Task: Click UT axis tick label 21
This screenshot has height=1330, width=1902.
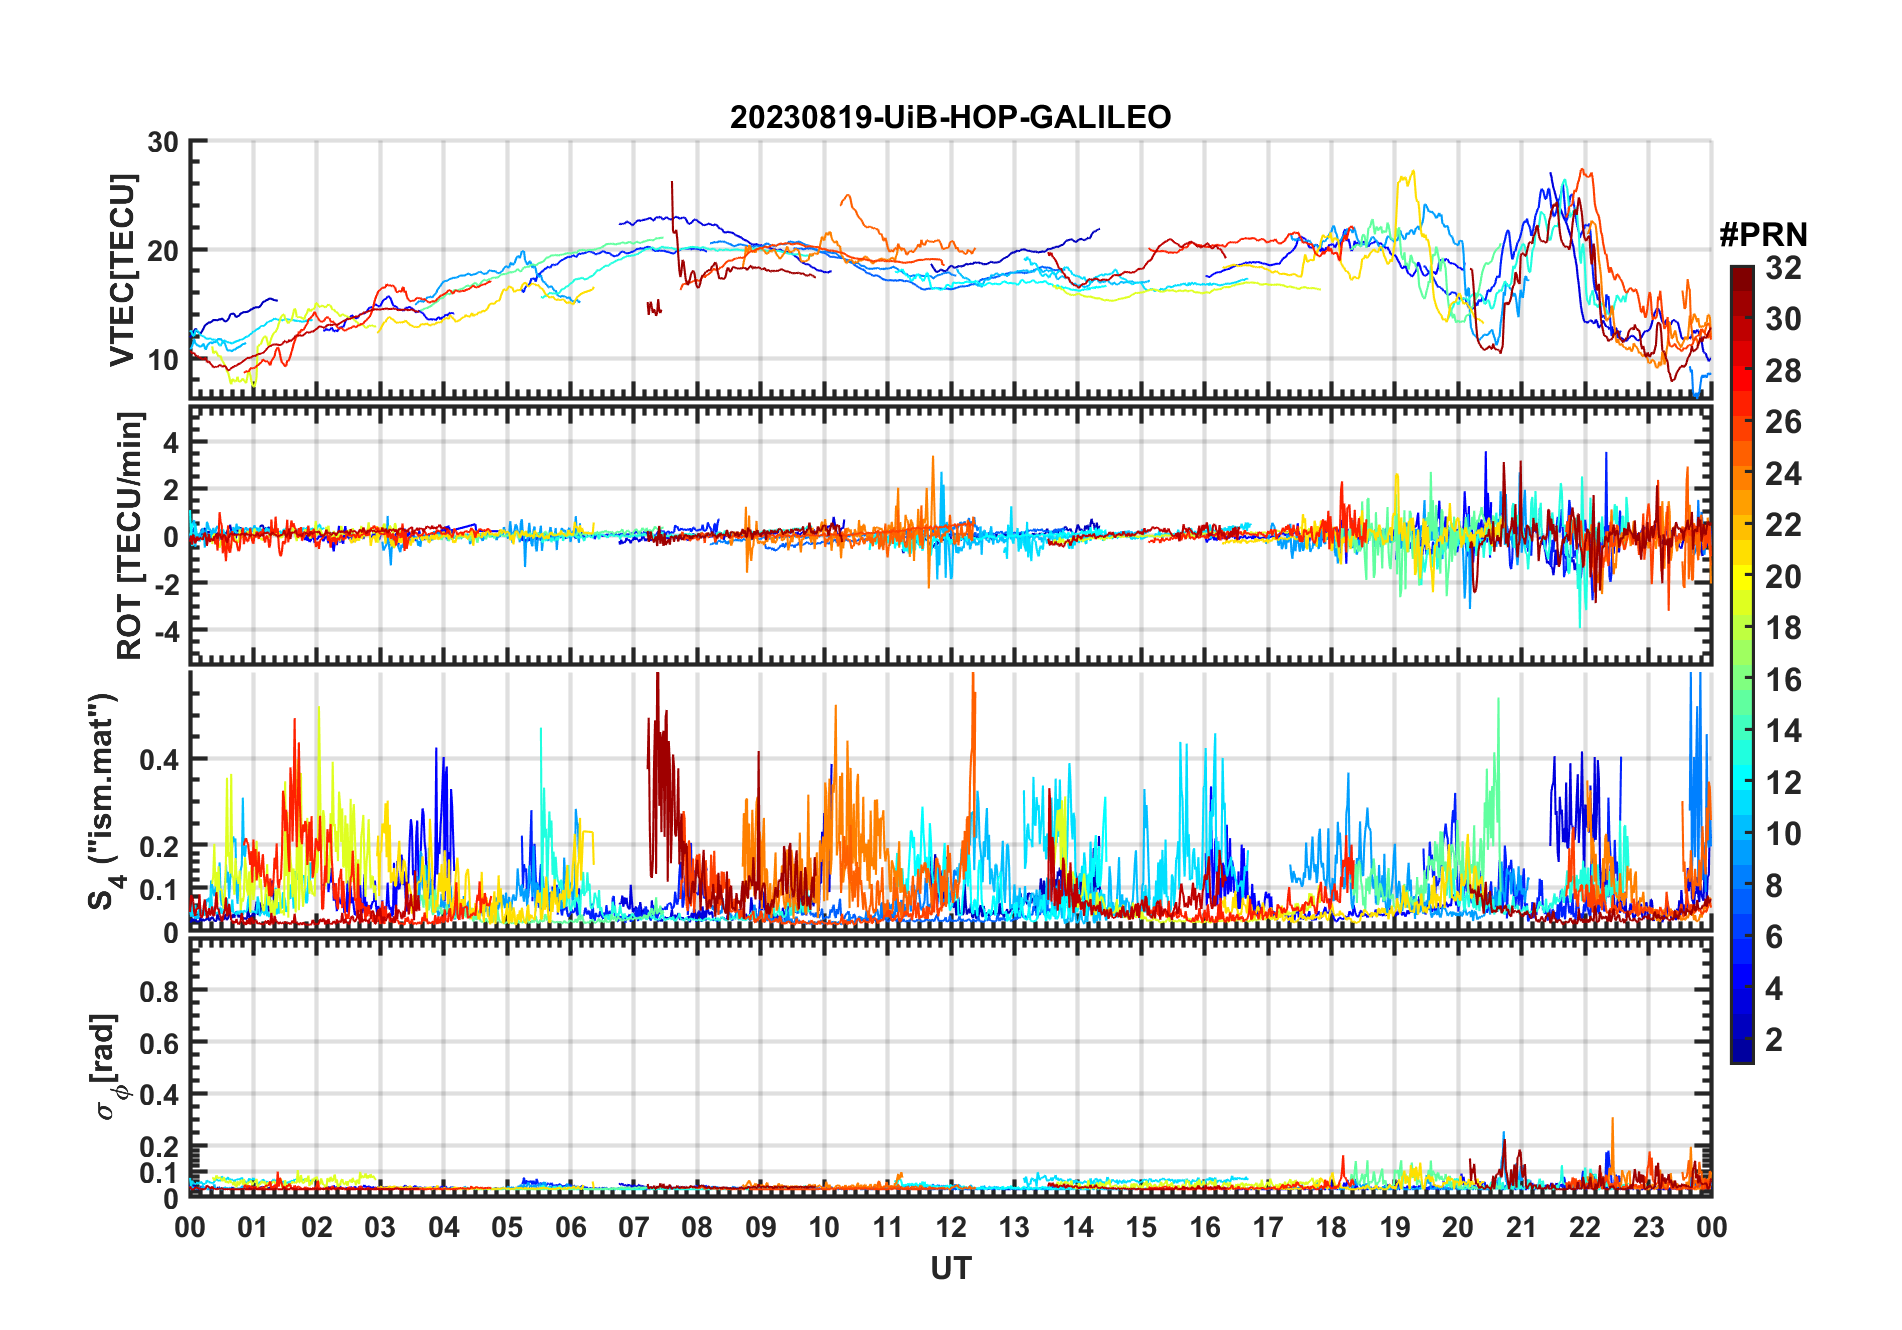Action: click(x=1521, y=1227)
